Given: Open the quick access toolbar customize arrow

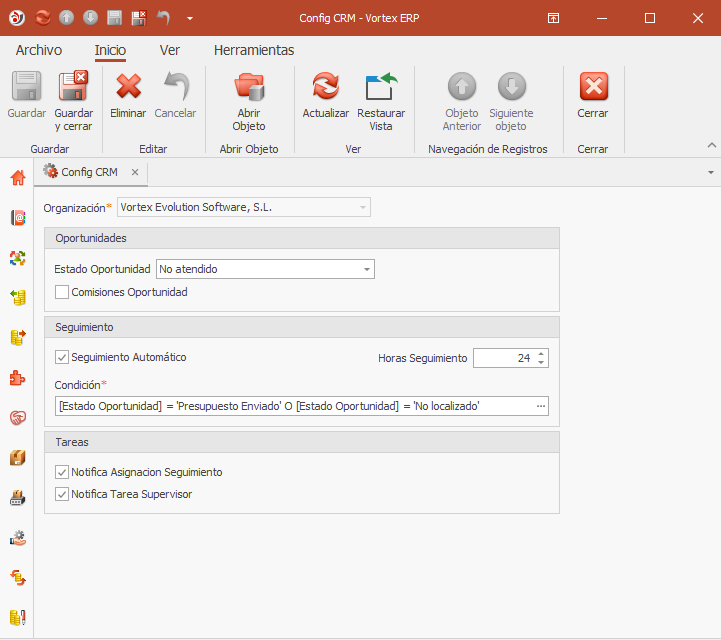Looking at the screenshot, I should (190, 18).
